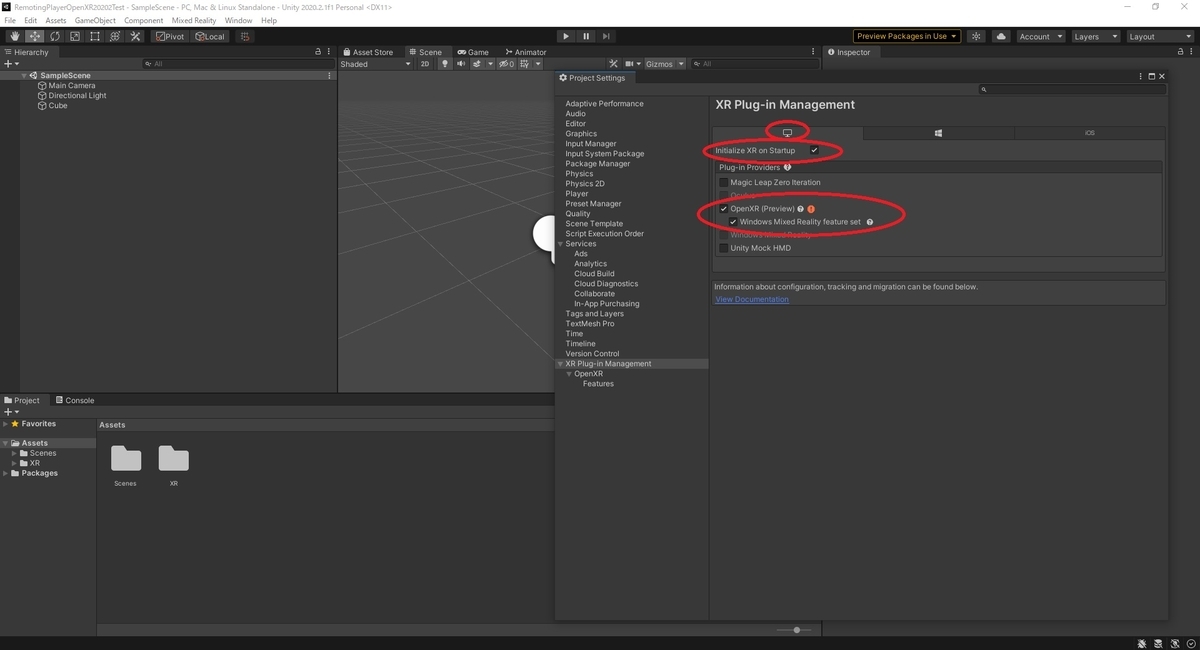Screen dimensions: 1200x650
Task: Collapse Services in Project Settings
Action: 560,244
